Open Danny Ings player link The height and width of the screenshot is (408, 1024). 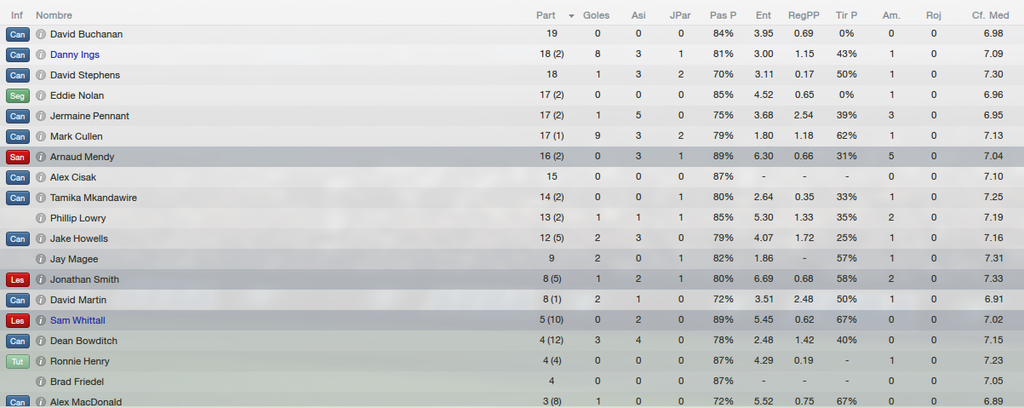point(75,54)
